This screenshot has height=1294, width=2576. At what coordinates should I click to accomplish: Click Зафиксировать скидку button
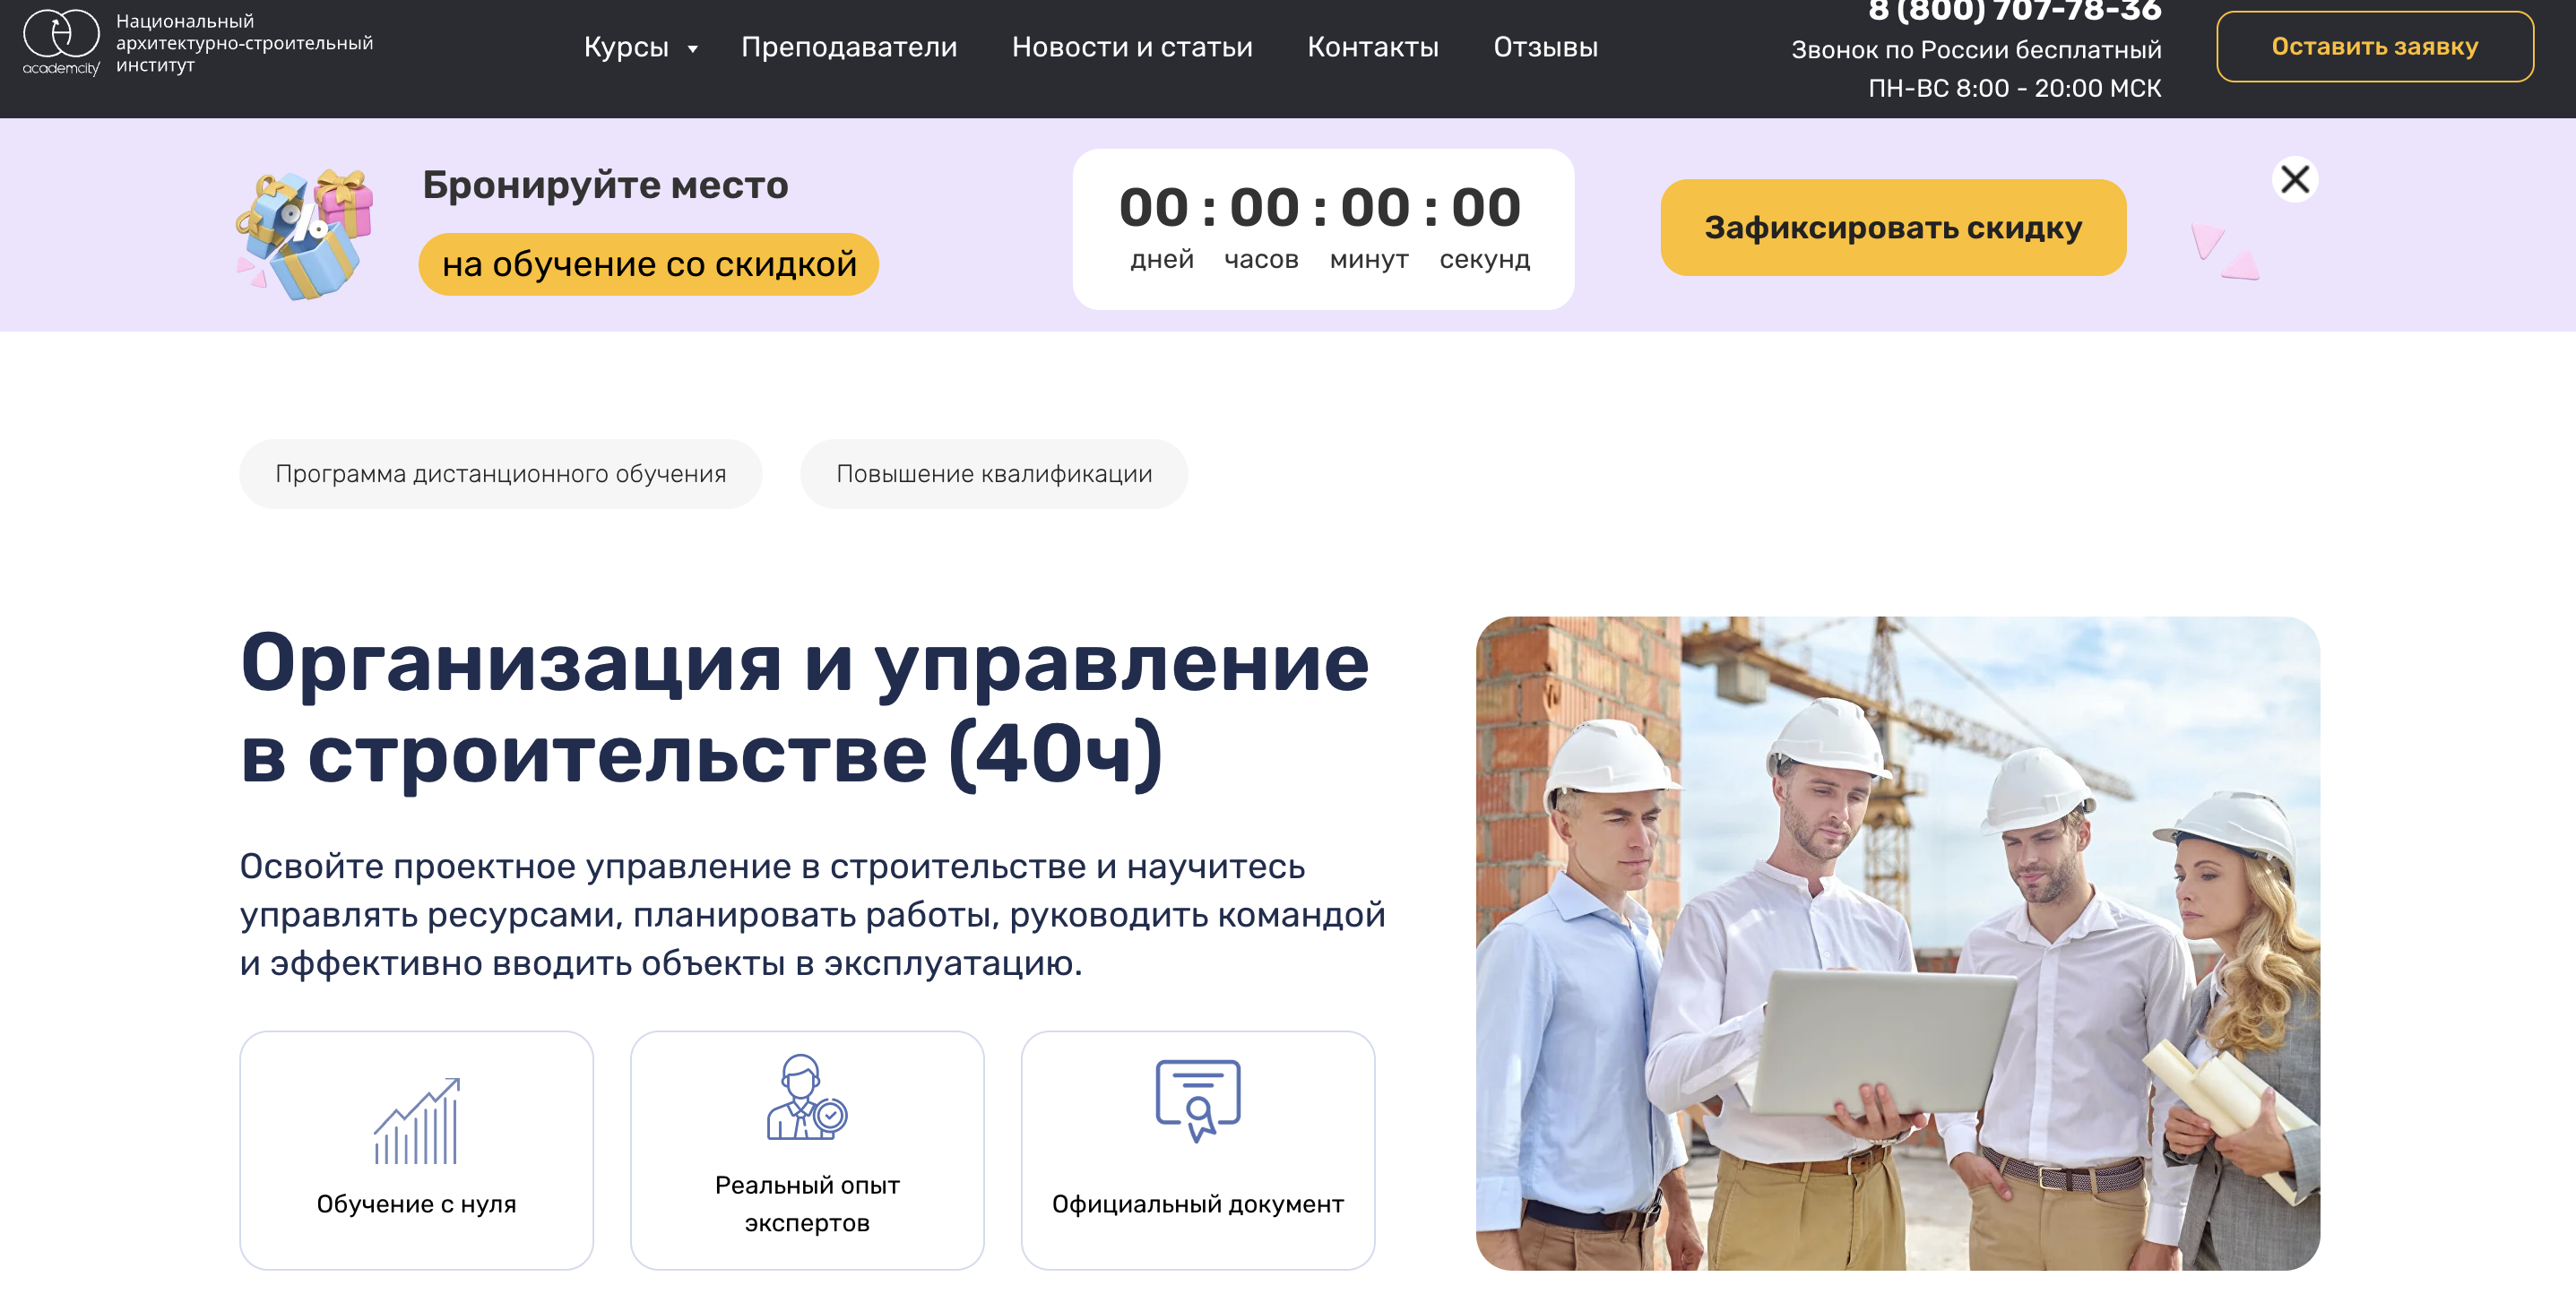coord(1892,228)
